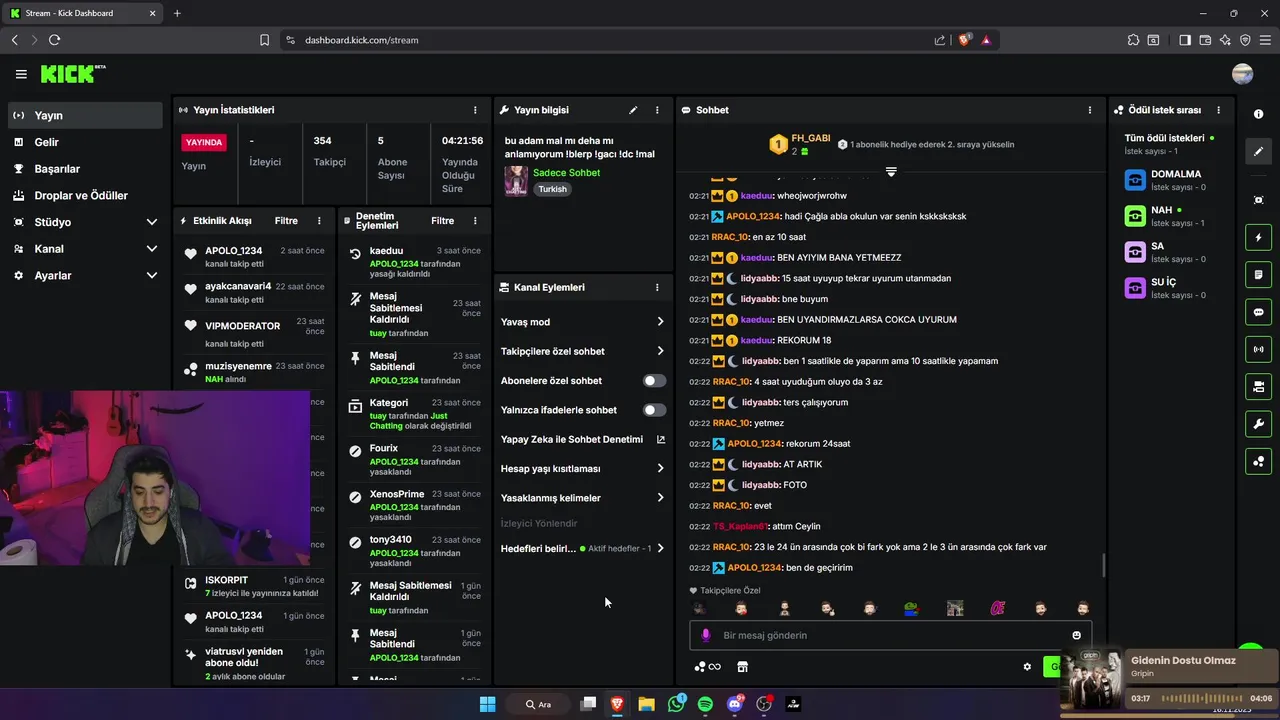The image size is (1280, 720).
Task: Go to Droplar ve Ödüller in the sidebar
Action: 85,195
